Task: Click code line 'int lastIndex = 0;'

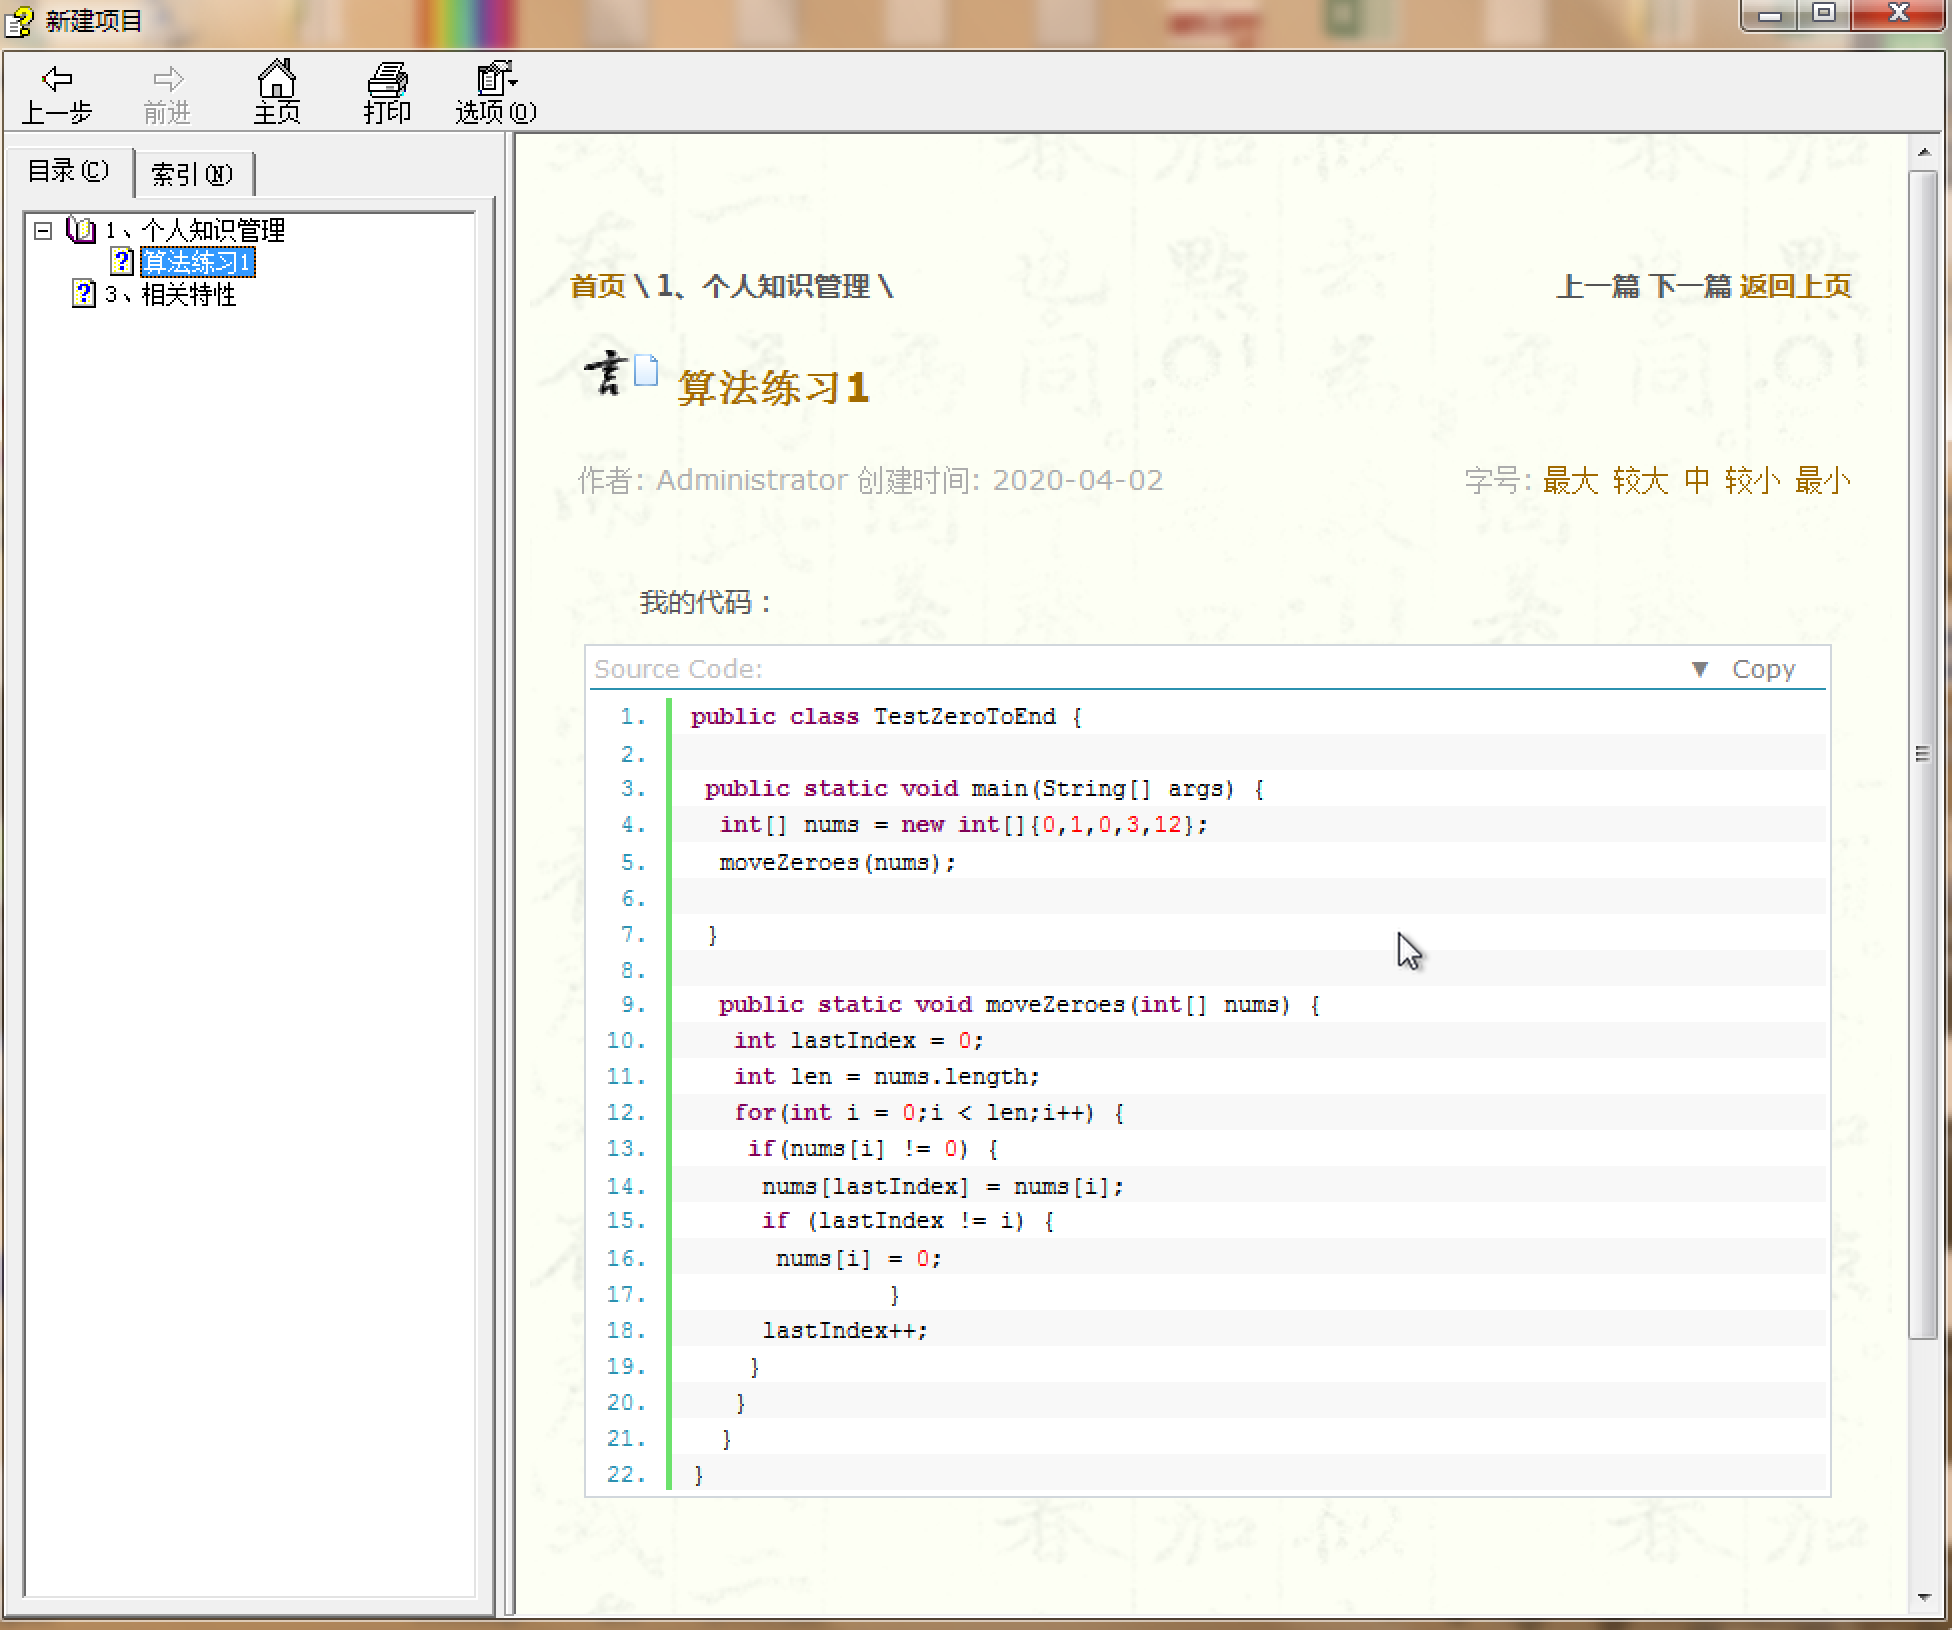Action: 859,1041
